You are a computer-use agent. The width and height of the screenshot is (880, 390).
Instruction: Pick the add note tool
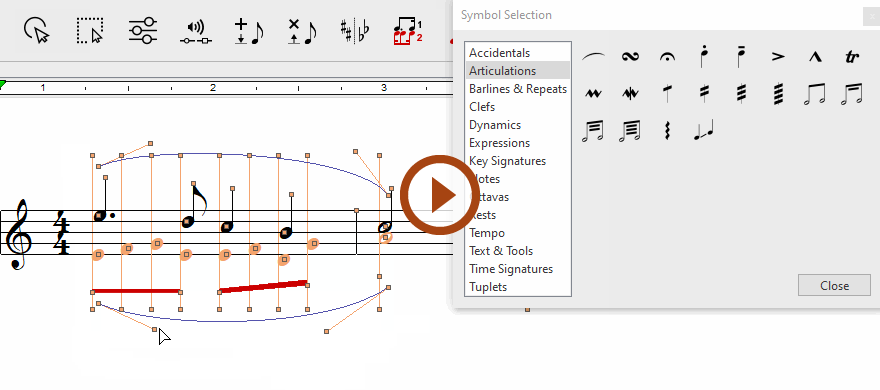pyautogui.click(x=249, y=31)
